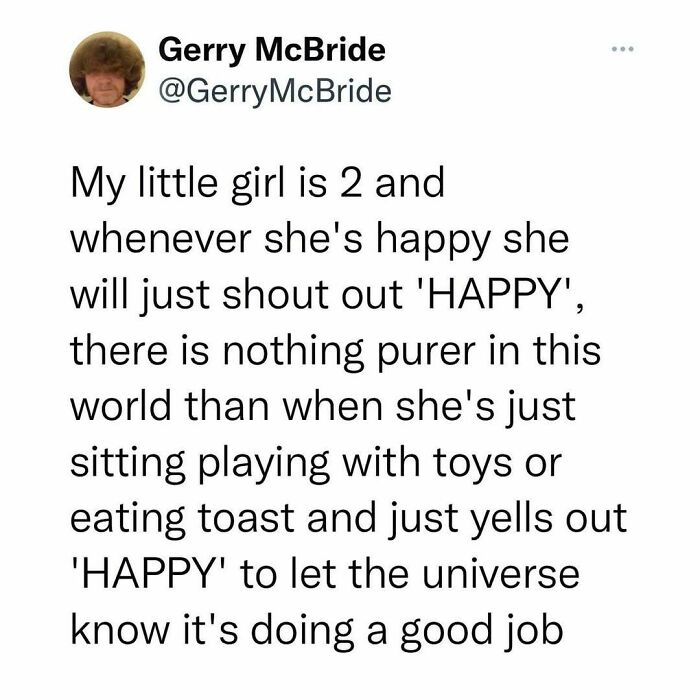Click the final line 'know it's doing a good job'
700x700 pixels.
point(317,630)
